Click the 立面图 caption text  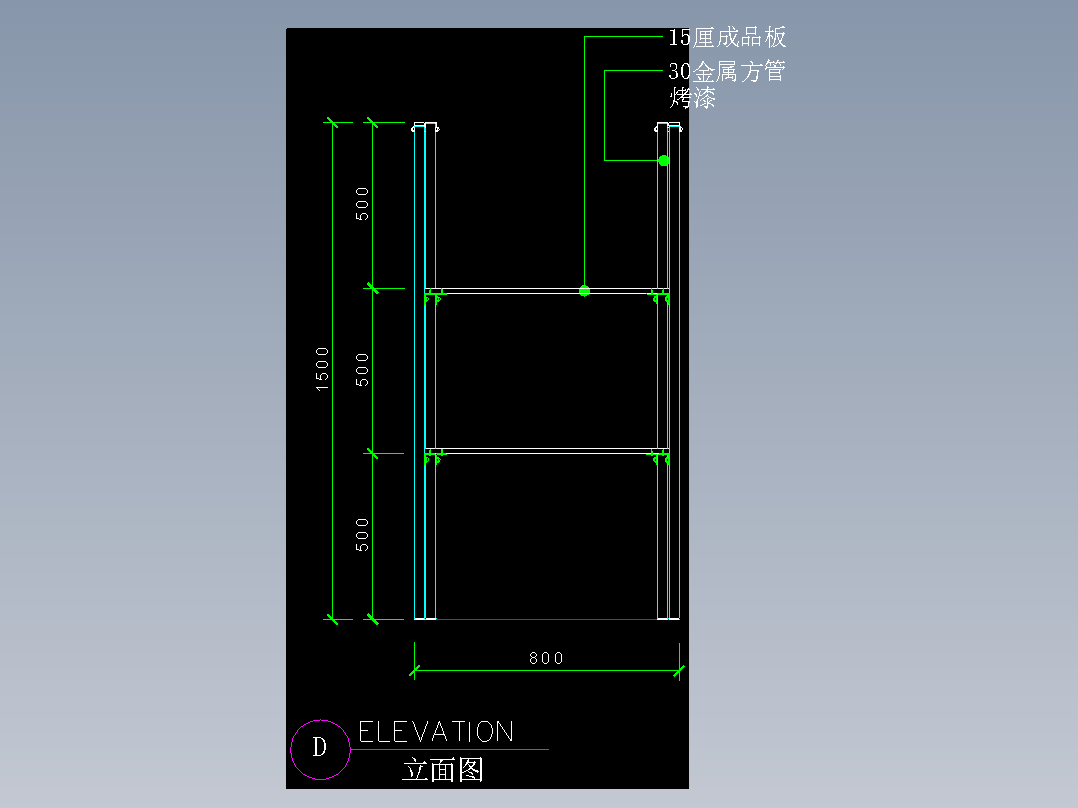point(443,769)
